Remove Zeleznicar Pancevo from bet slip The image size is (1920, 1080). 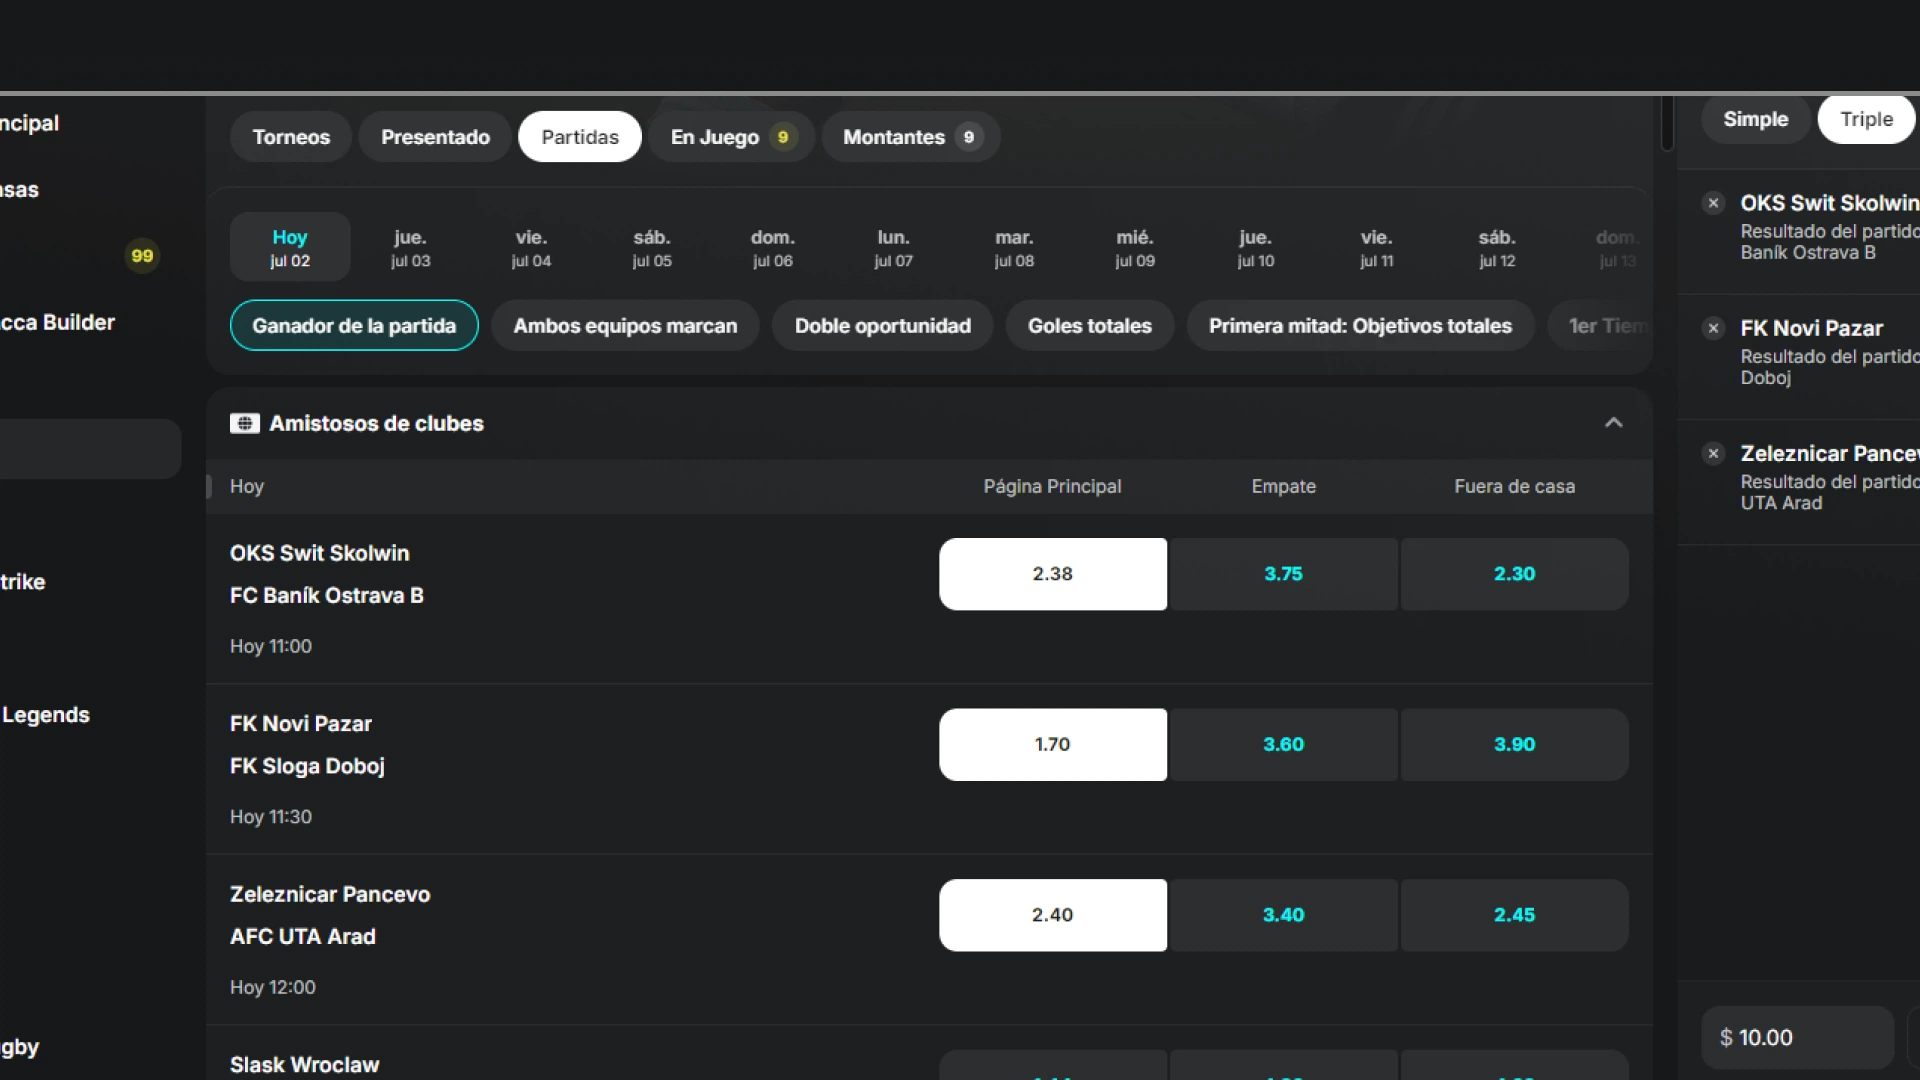pyautogui.click(x=1713, y=453)
